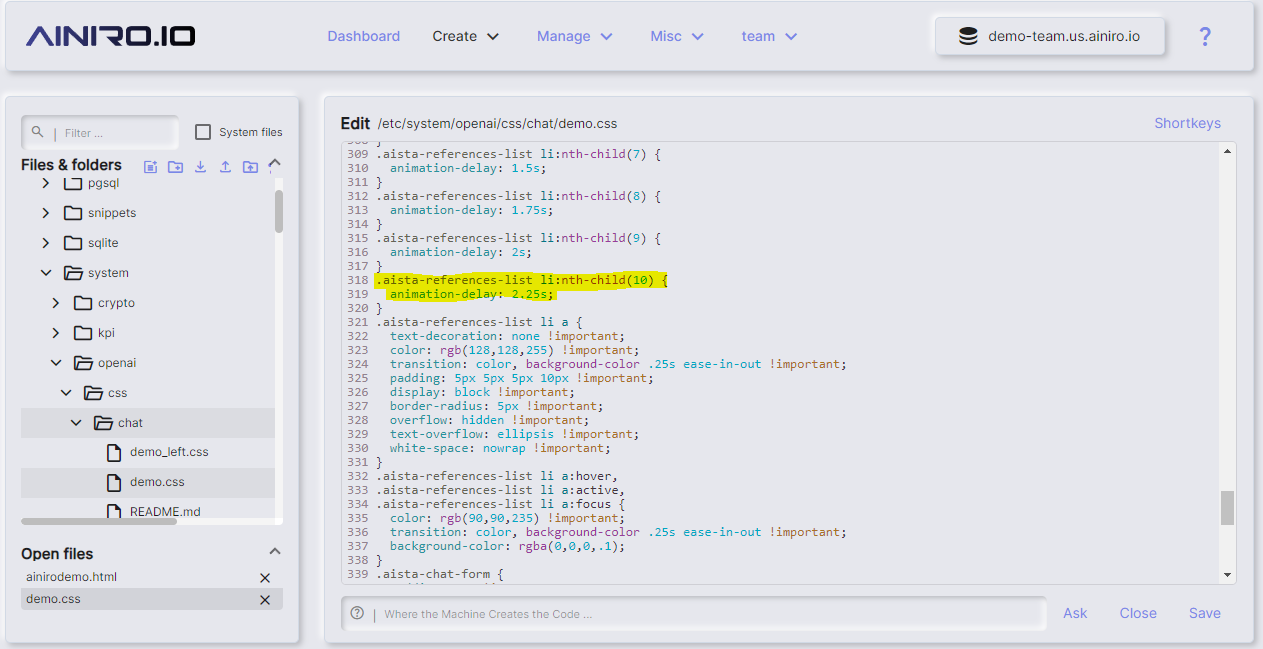Collapse the css folder chevron
This screenshot has width=1263, height=649.
pos(66,393)
